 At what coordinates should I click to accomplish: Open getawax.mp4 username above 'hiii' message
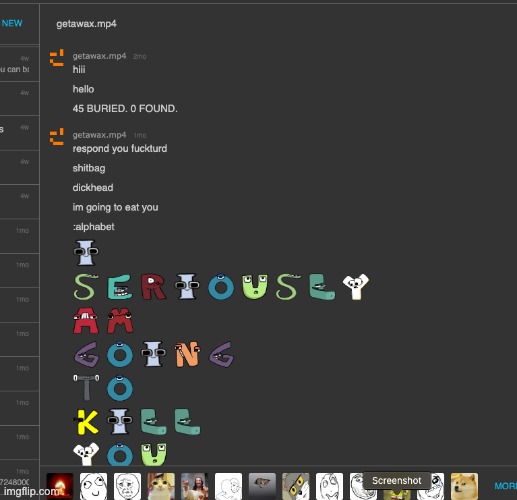tap(99, 56)
